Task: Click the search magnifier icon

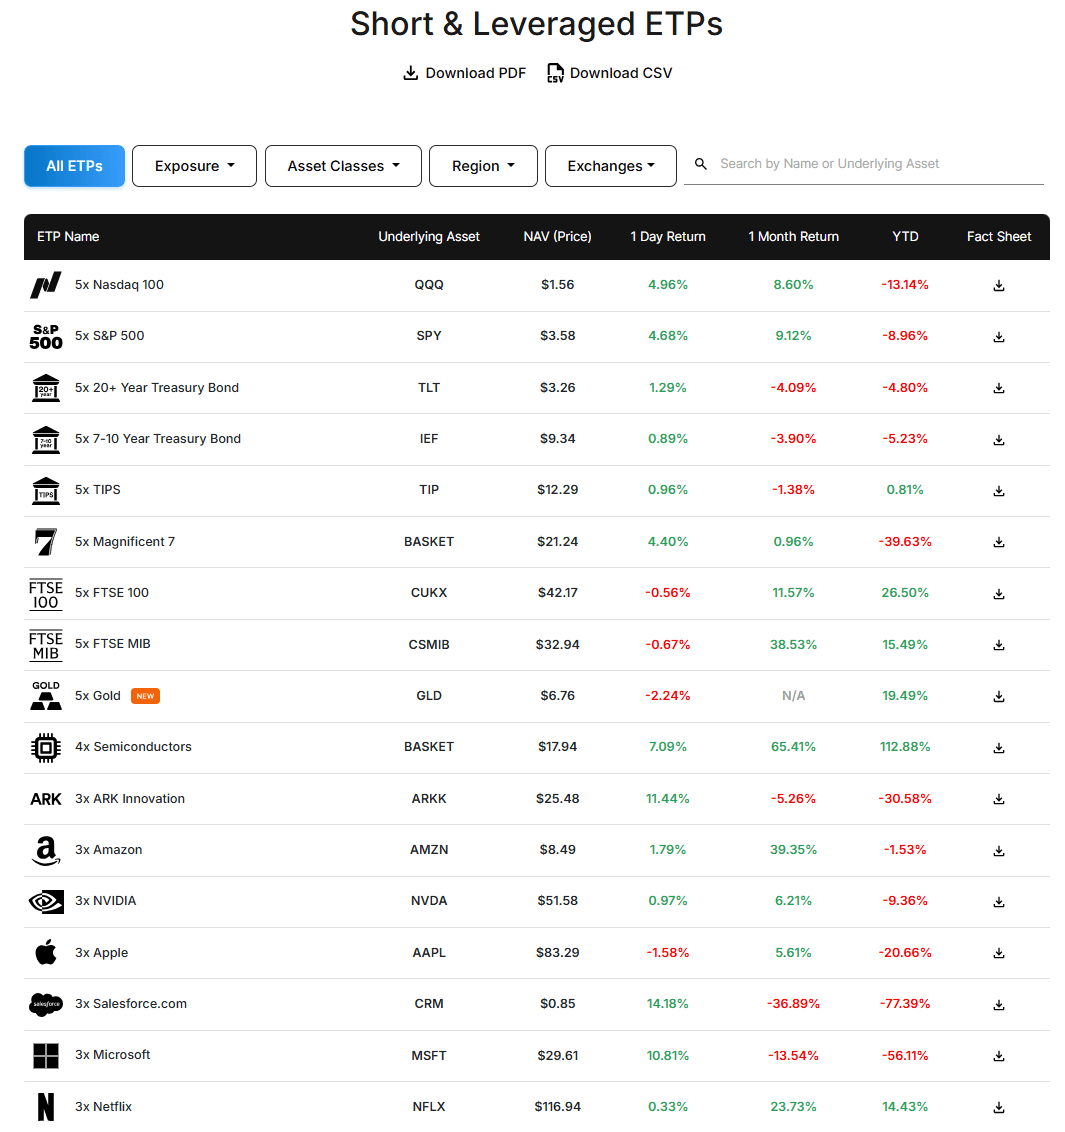Action: tap(700, 163)
